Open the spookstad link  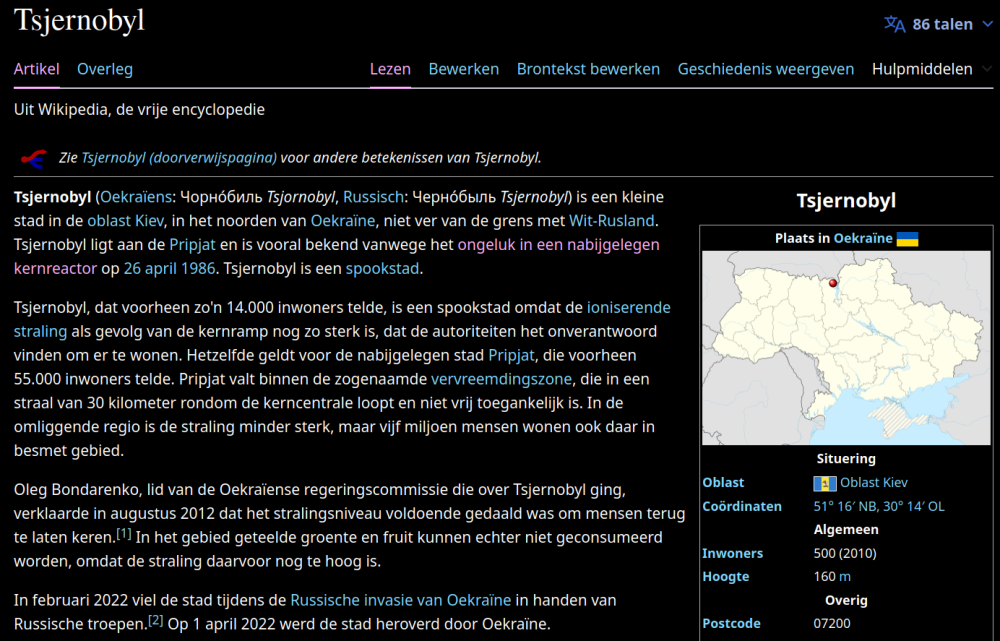383,268
